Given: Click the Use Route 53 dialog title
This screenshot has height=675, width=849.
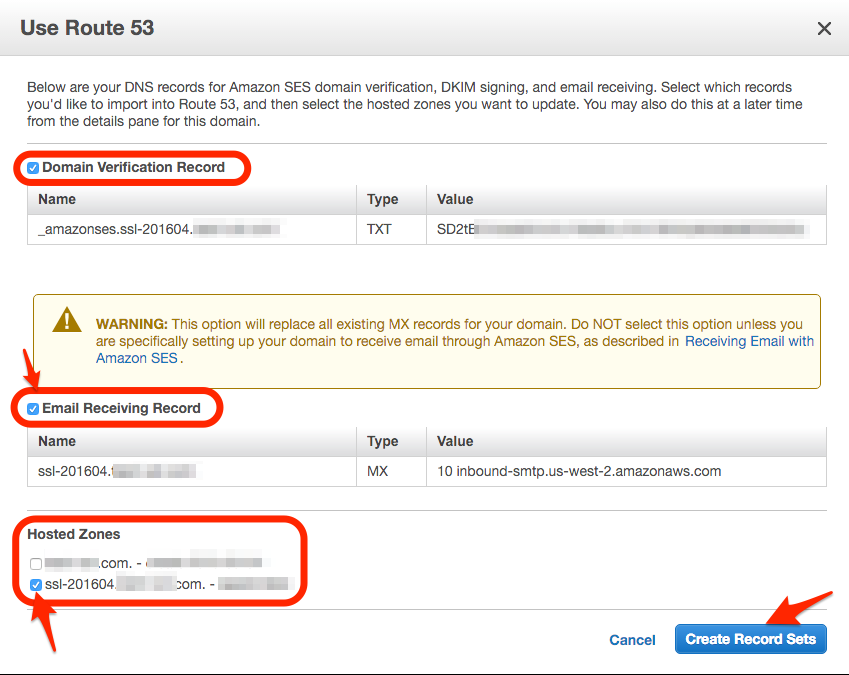Looking at the screenshot, I should click(x=88, y=28).
